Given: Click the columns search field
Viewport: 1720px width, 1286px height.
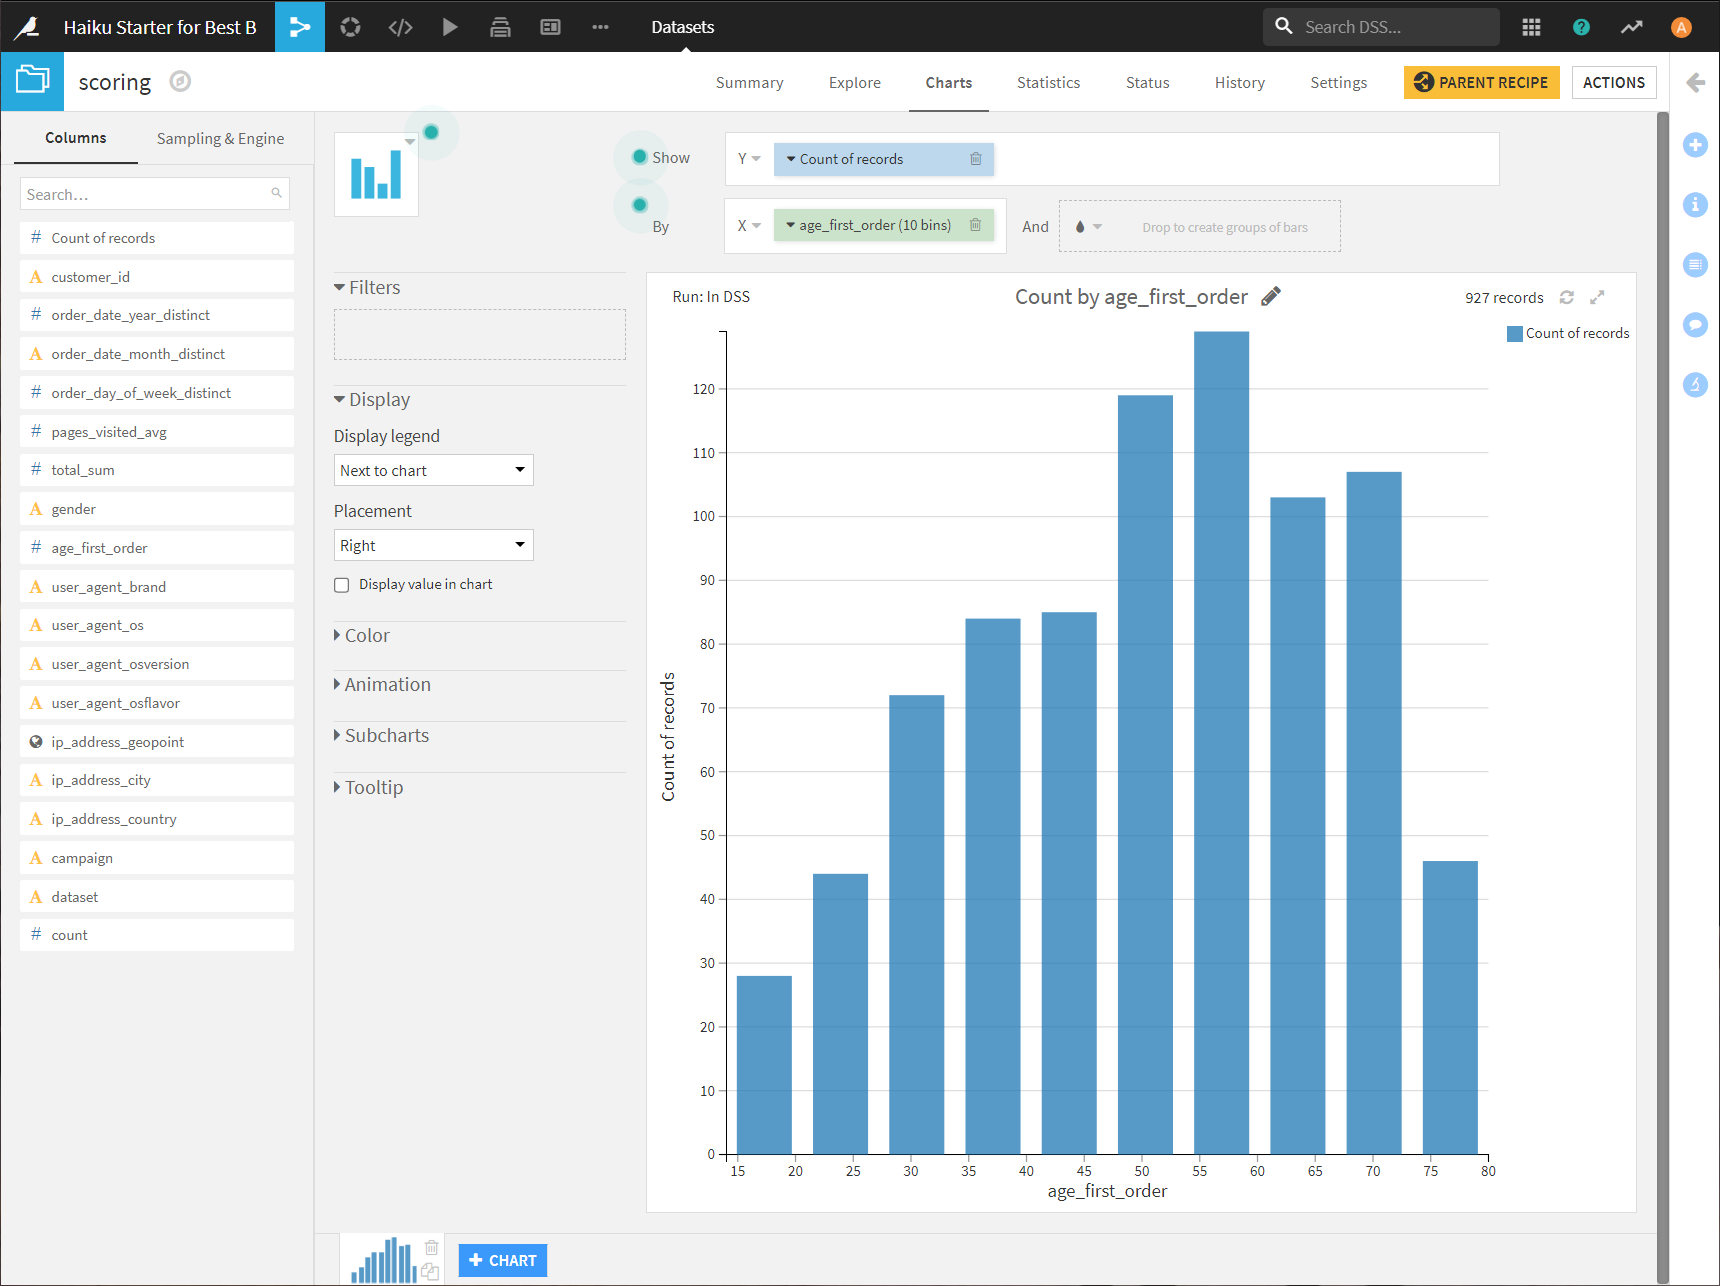Looking at the screenshot, I should point(155,194).
